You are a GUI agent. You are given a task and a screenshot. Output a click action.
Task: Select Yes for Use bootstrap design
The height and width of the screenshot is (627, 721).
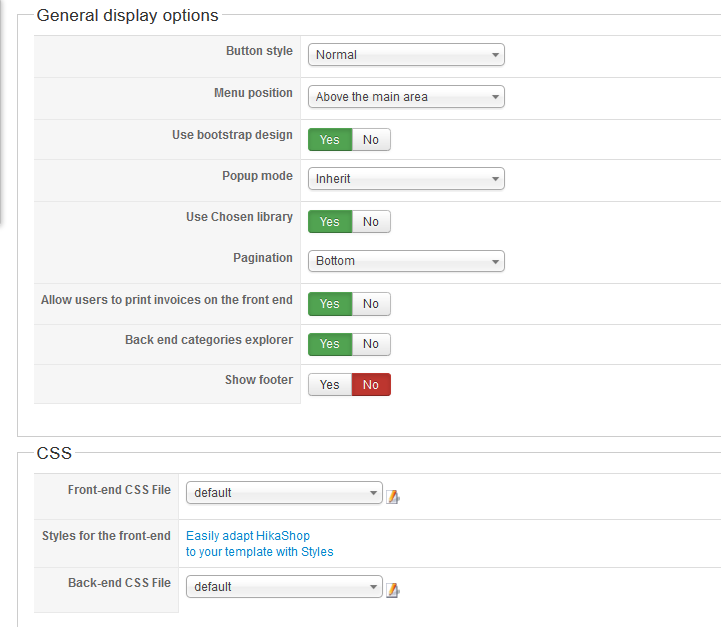click(x=330, y=140)
